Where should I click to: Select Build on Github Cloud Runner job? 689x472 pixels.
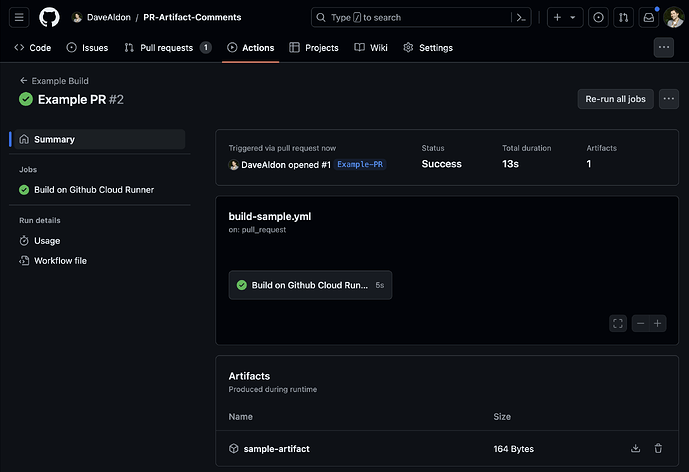click(94, 189)
